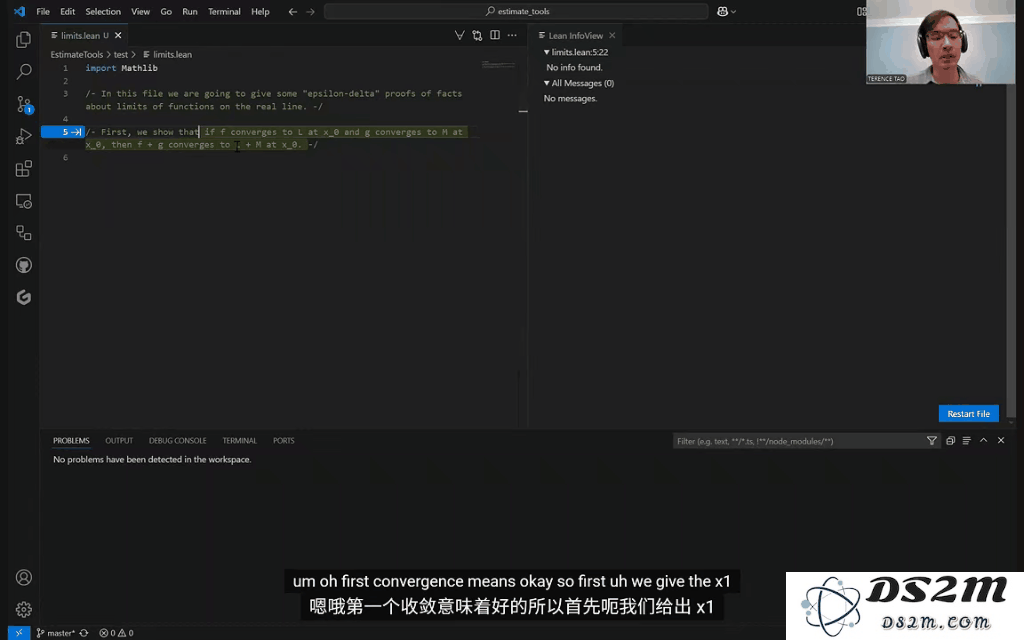Open the View menu

point(140,11)
